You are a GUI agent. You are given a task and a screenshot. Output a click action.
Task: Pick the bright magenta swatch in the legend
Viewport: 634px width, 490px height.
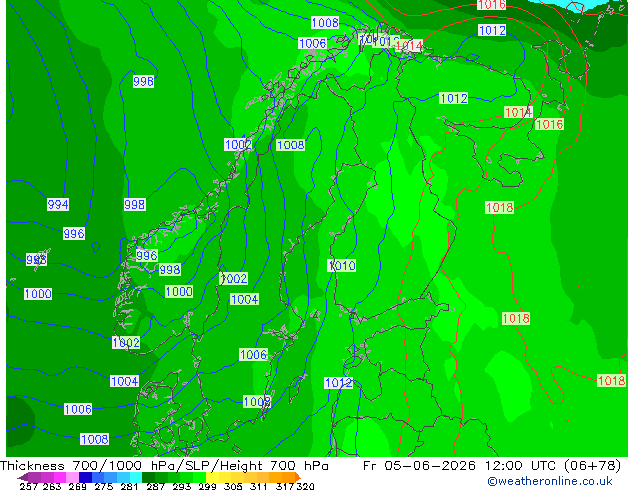point(59,477)
